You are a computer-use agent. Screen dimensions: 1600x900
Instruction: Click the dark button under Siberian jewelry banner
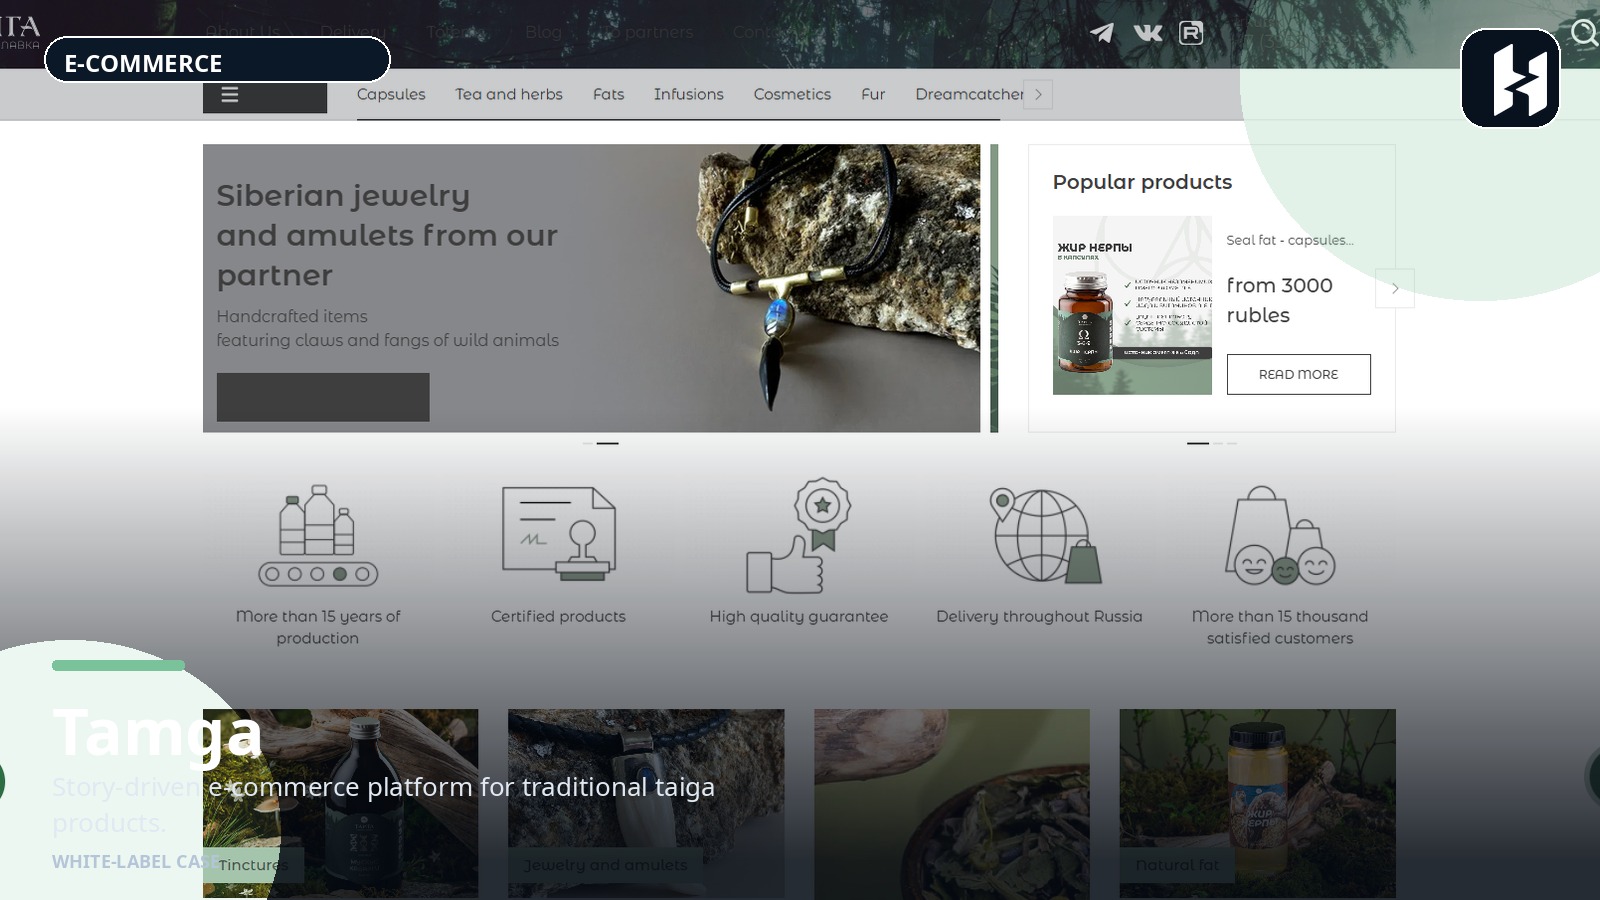323,397
